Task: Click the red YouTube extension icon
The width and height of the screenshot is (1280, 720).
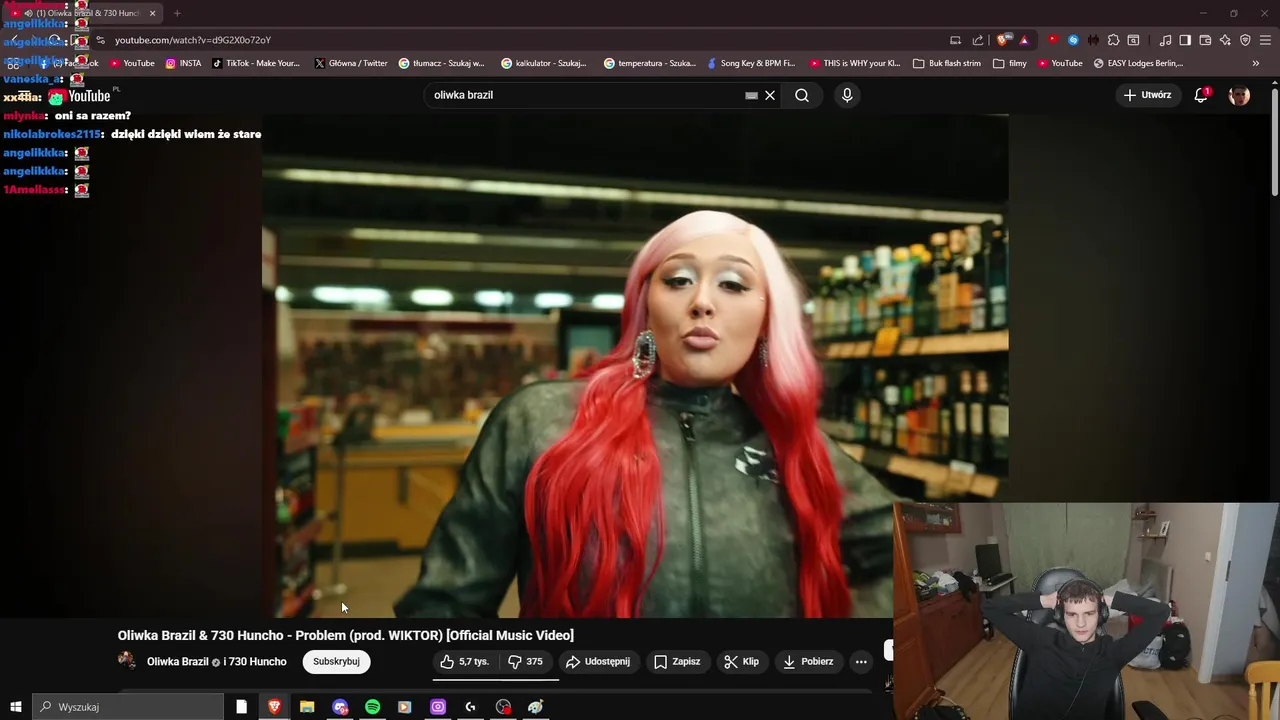Action: coord(1053,40)
